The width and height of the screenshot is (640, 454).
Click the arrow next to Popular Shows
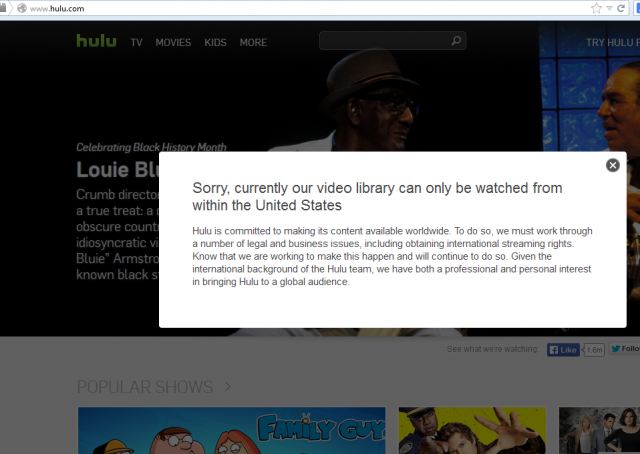228,386
